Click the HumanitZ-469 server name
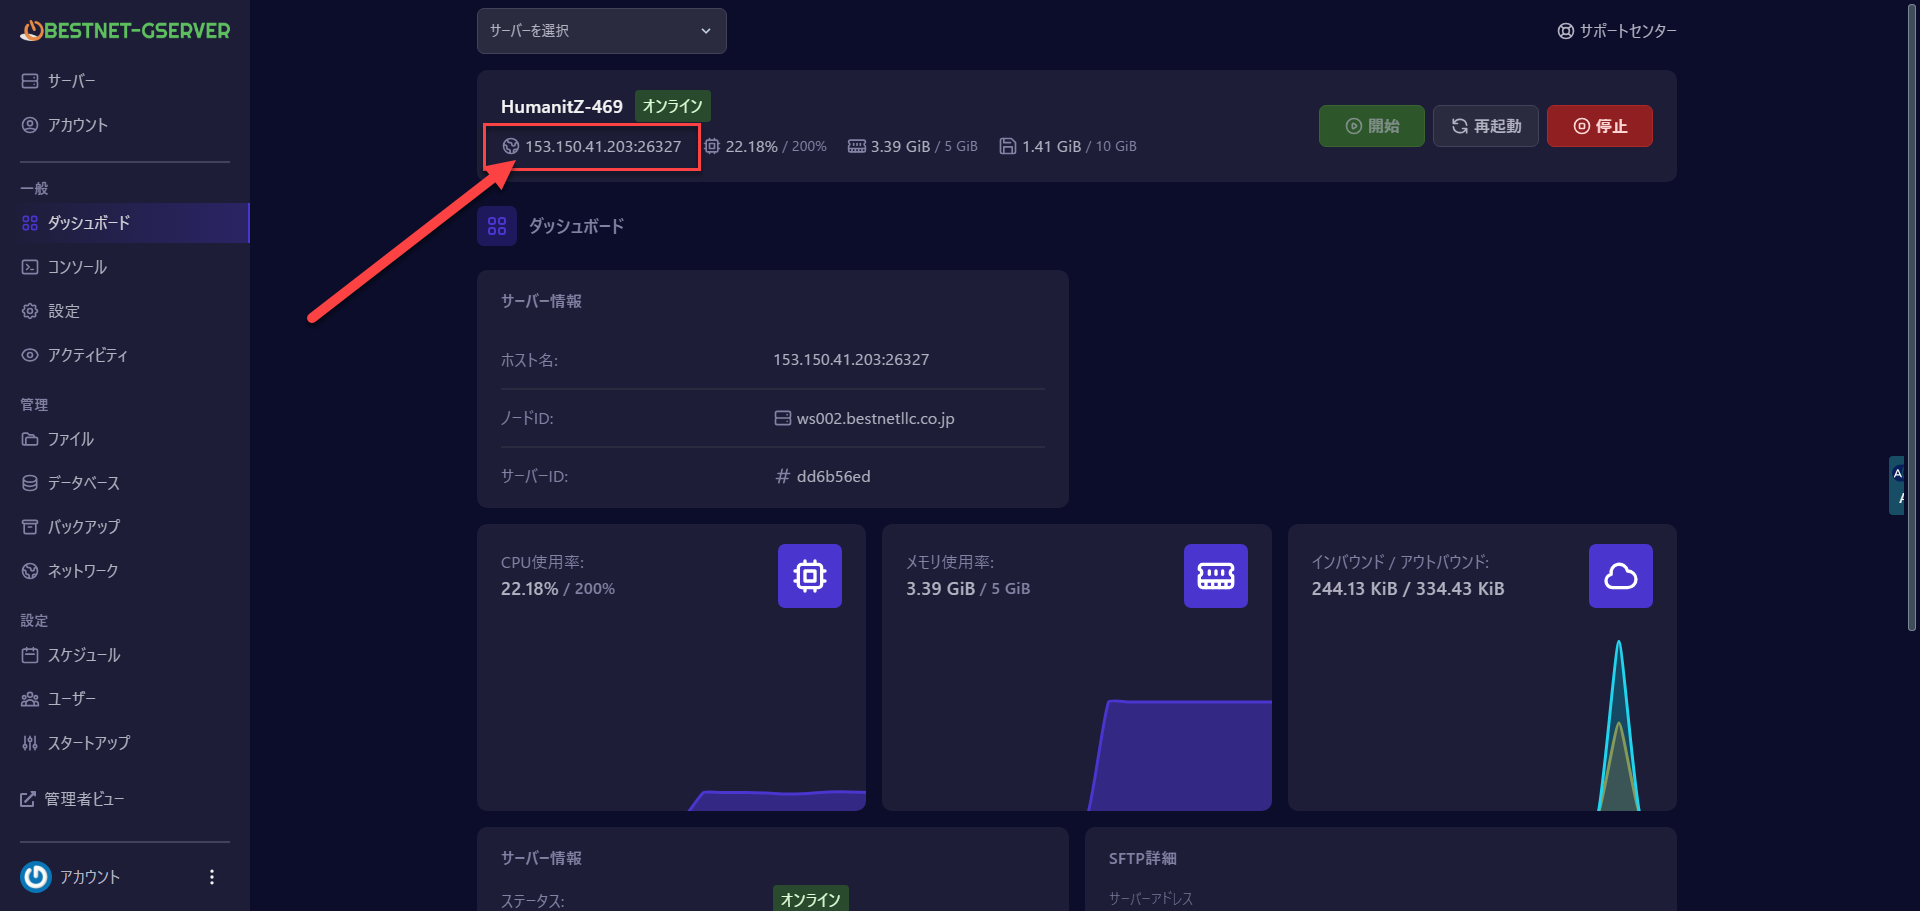 562,106
